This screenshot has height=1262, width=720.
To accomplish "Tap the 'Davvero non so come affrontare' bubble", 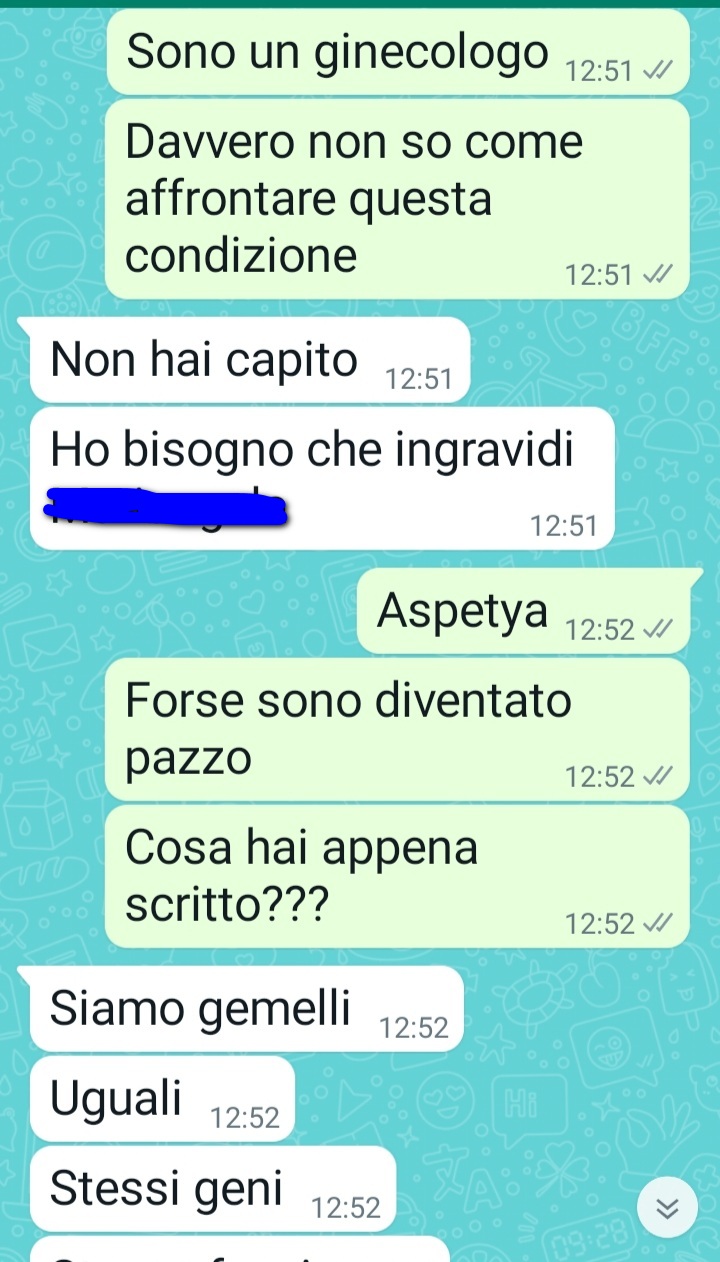I will (x=398, y=199).
